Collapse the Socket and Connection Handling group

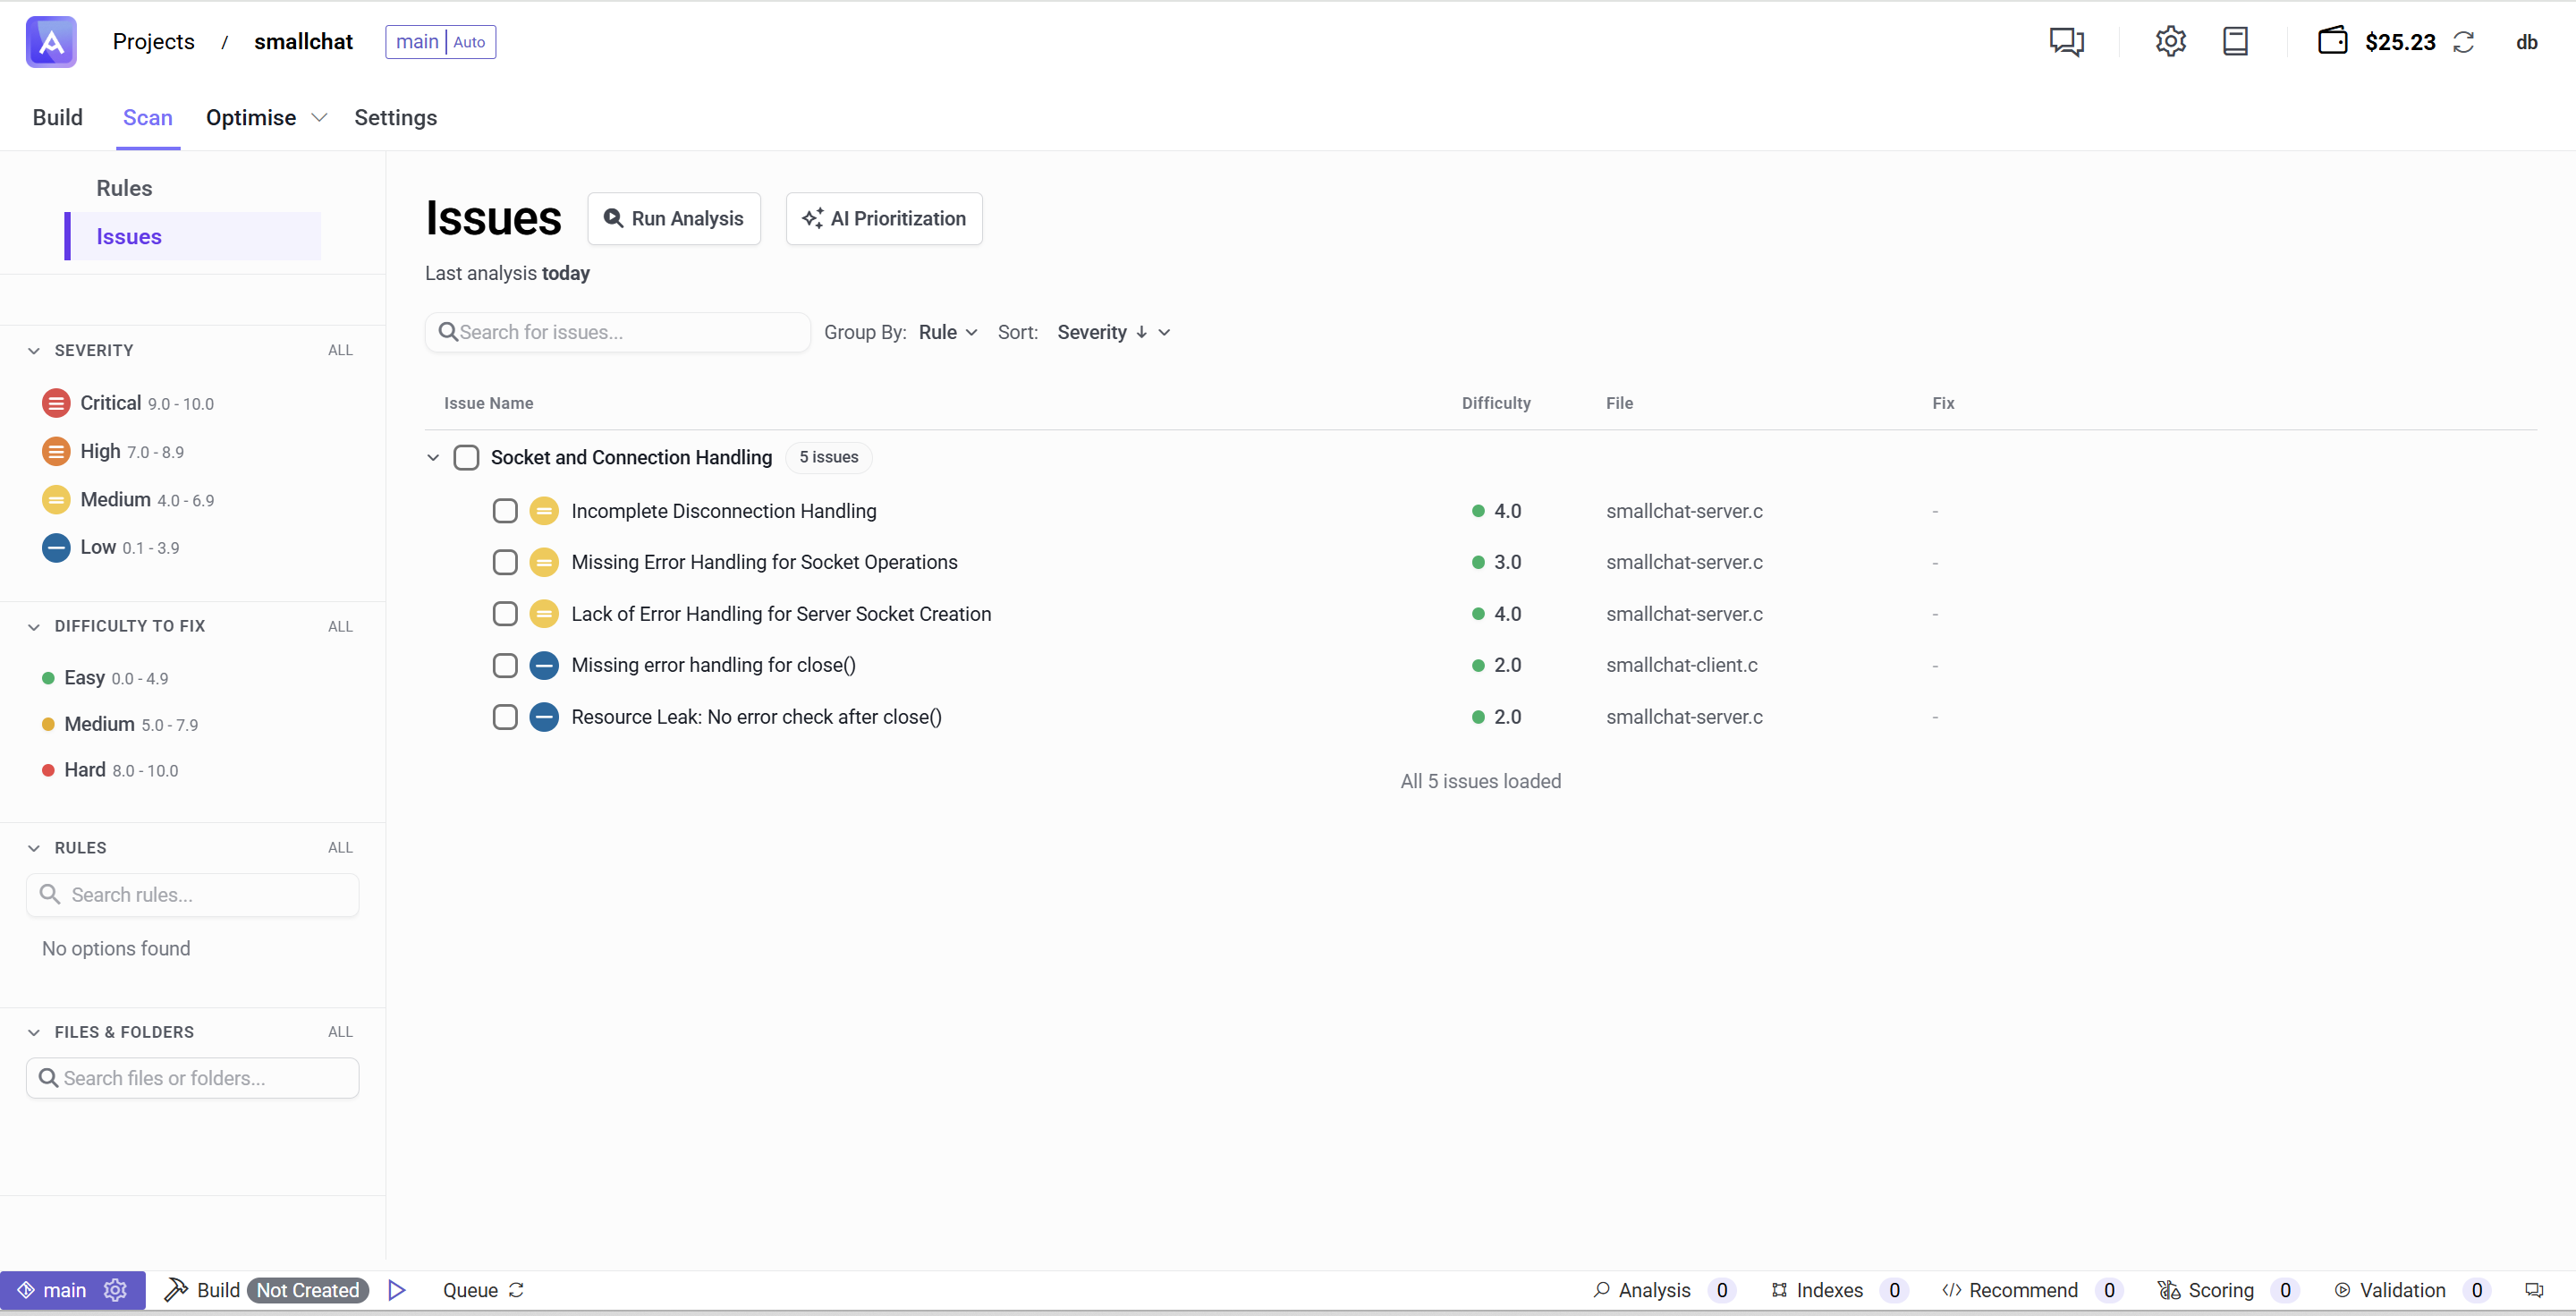[433, 457]
